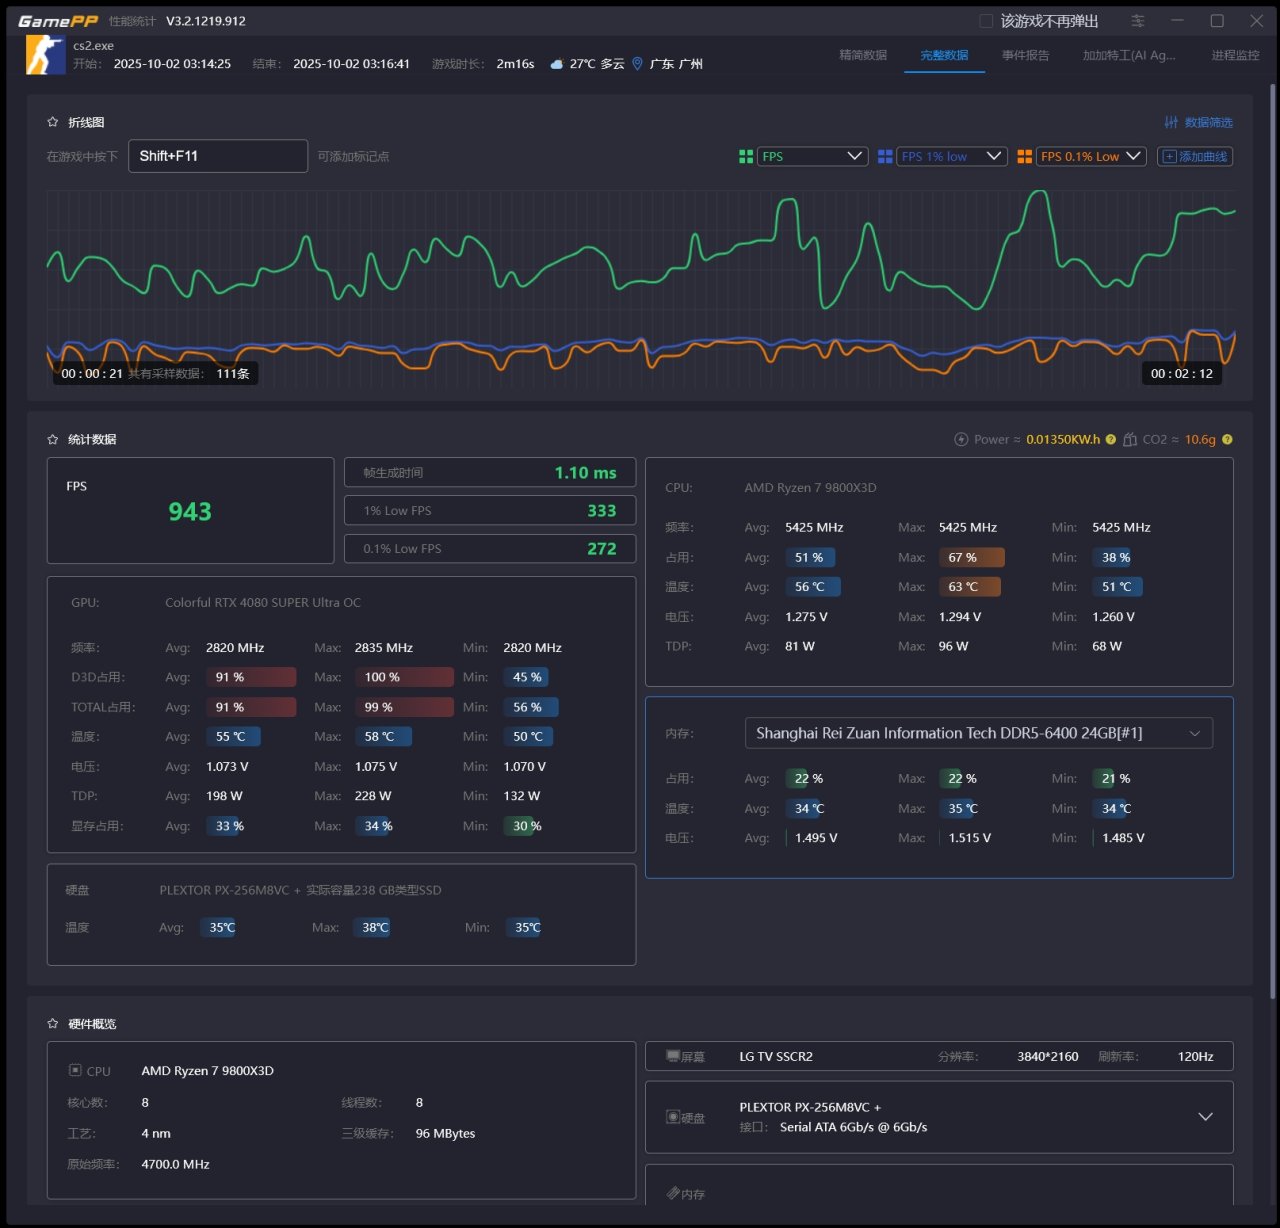The image size is (1280, 1228).
Task: Enable the 该游戏不再弹出 checkbox
Action: tap(986, 21)
